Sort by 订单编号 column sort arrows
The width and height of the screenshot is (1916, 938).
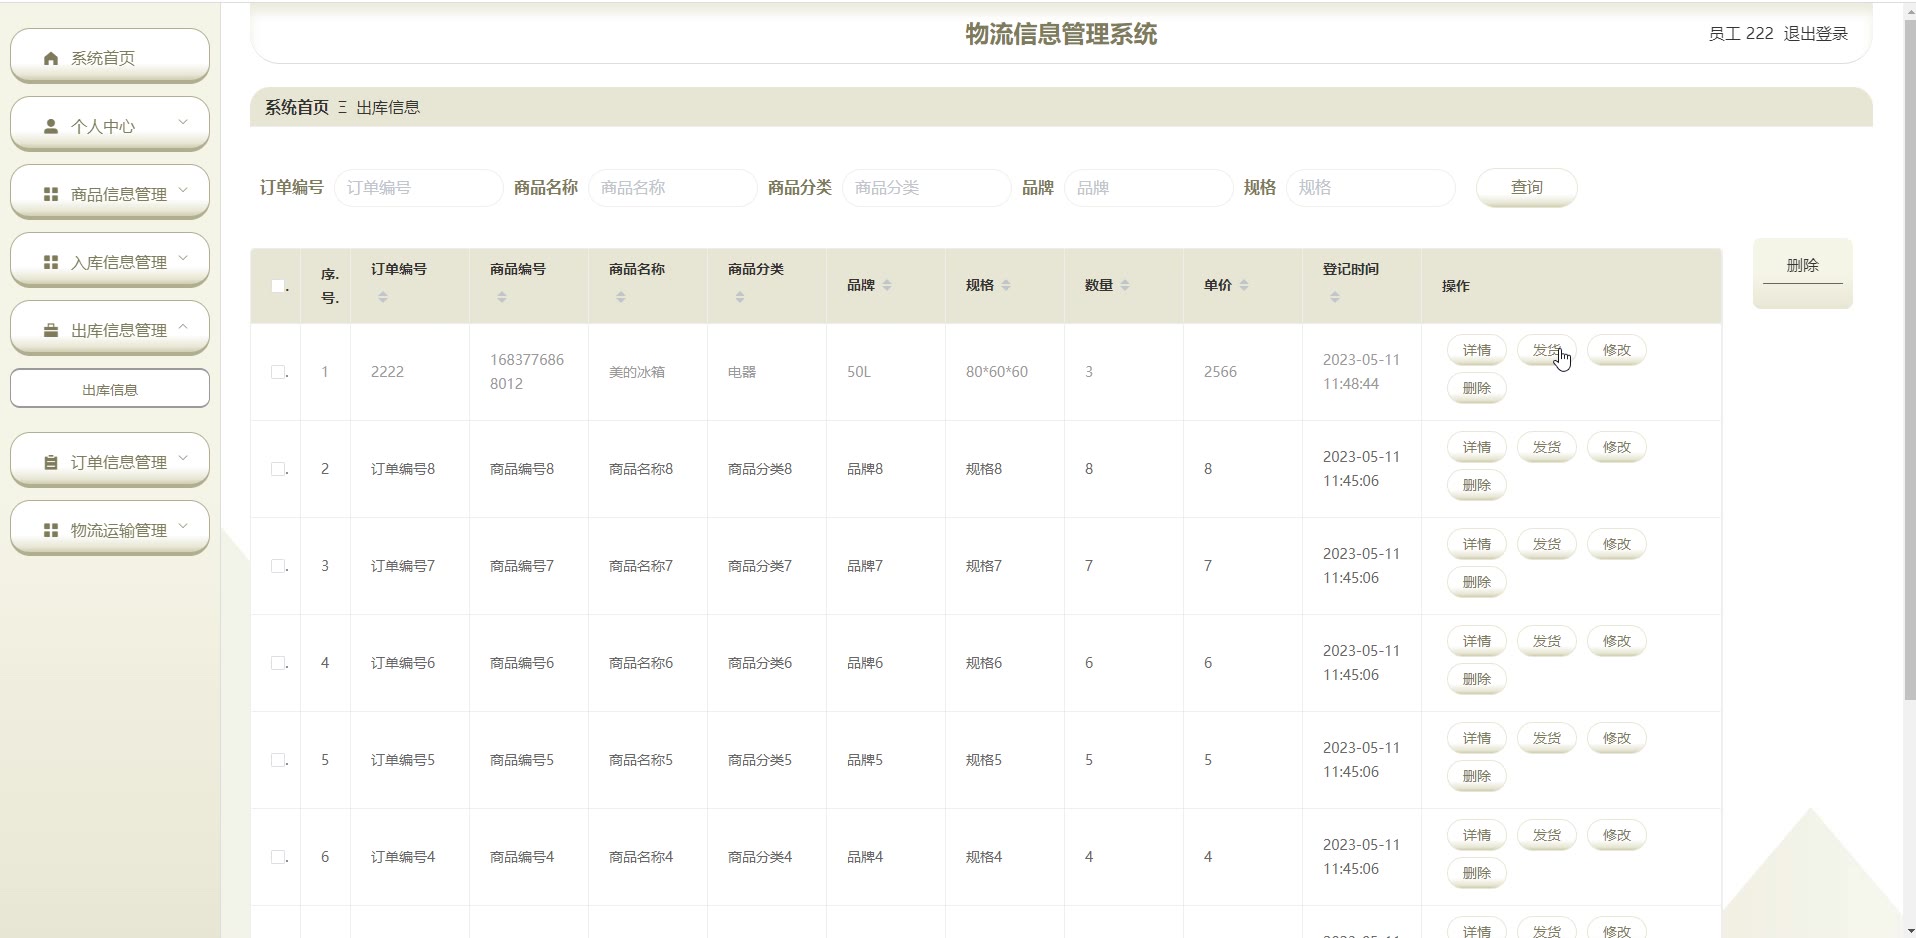coord(383,297)
